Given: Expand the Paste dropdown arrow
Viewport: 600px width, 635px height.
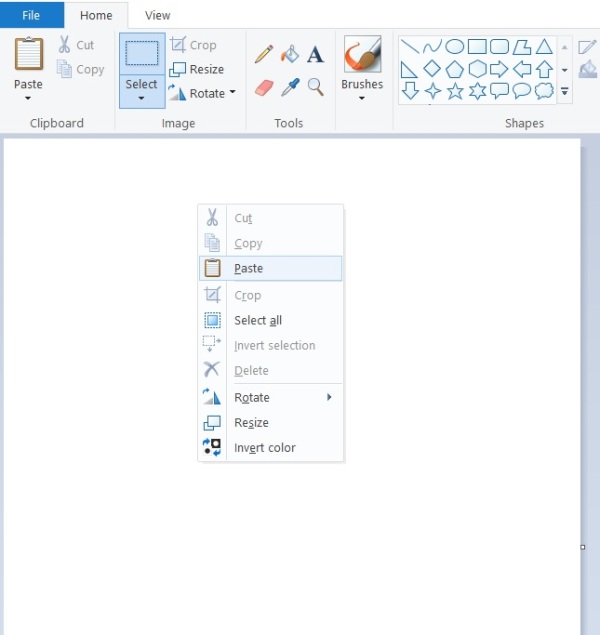Looking at the screenshot, I should (x=28, y=98).
